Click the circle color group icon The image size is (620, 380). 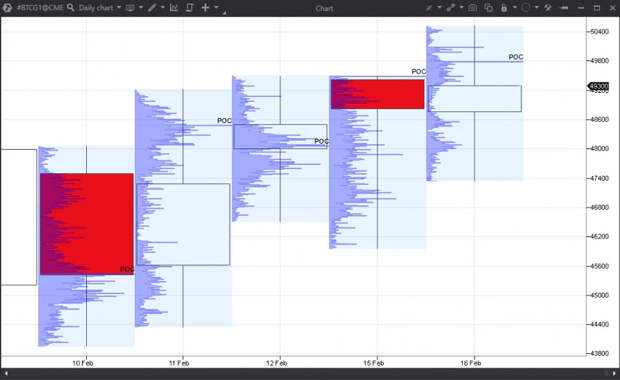click(525, 8)
